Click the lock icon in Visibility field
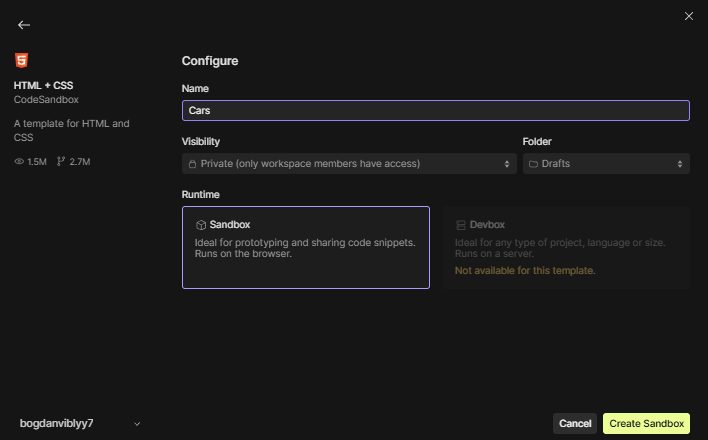 click(193, 163)
